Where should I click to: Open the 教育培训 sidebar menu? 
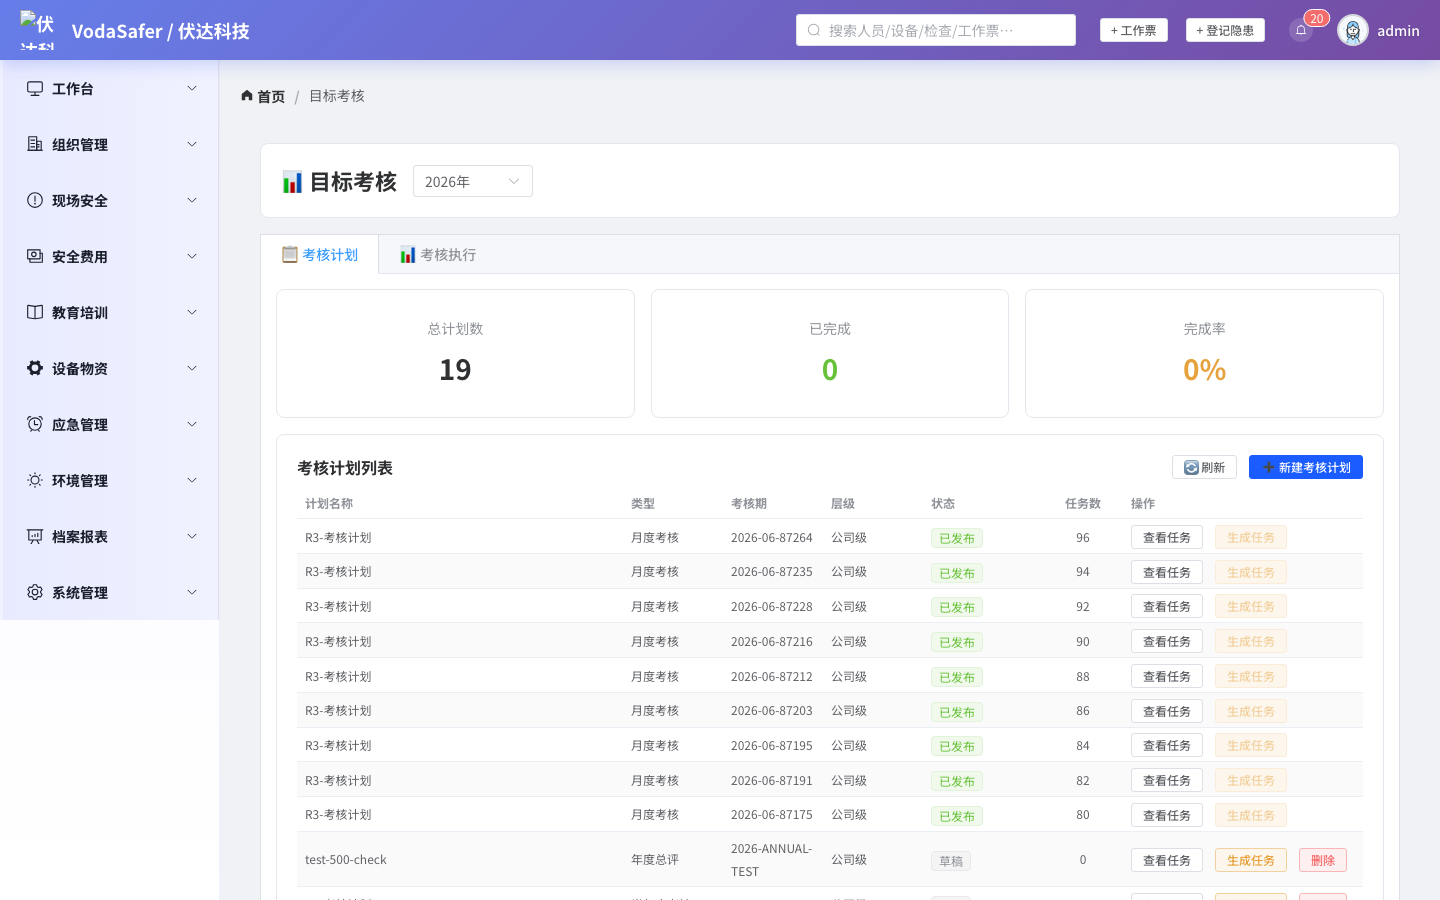110,312
